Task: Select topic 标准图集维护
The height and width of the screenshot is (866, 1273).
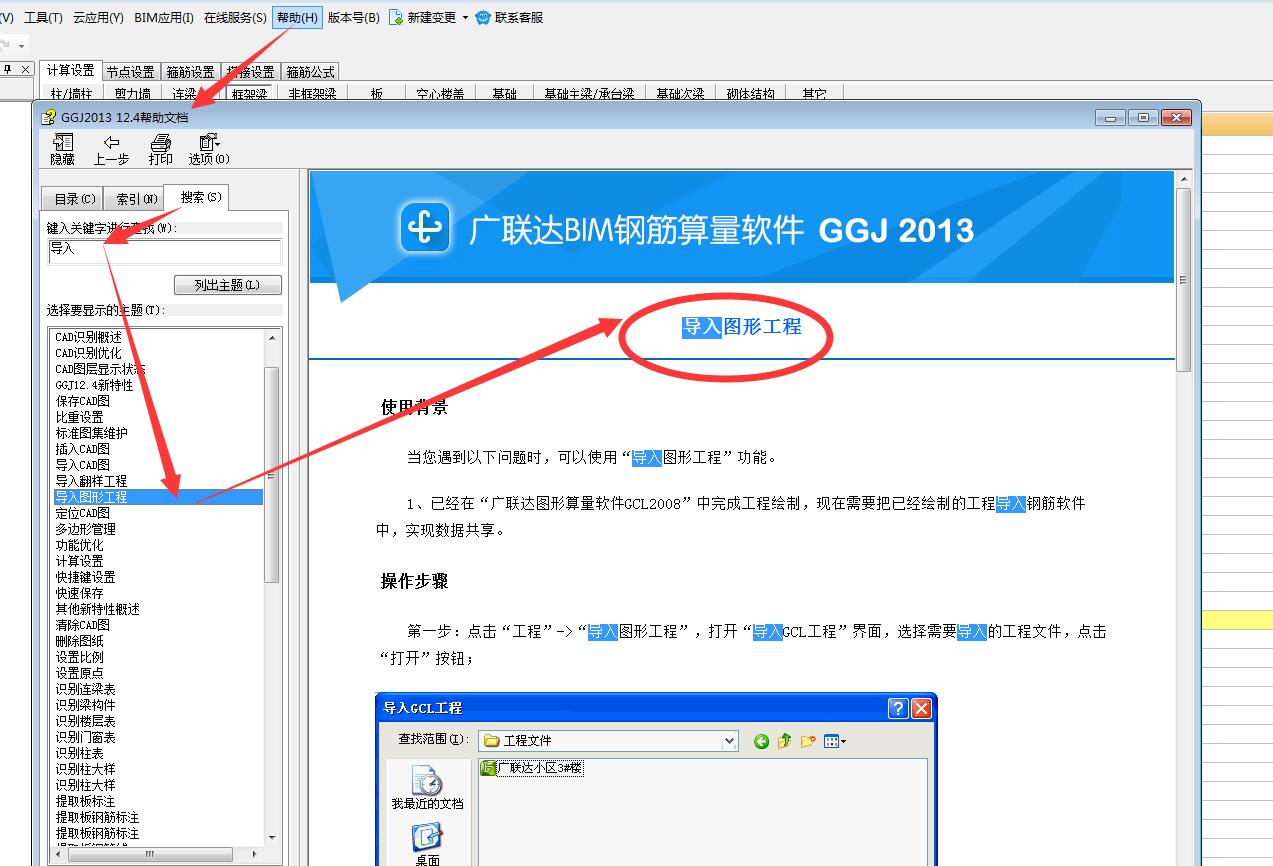Action: pos(91,433)
